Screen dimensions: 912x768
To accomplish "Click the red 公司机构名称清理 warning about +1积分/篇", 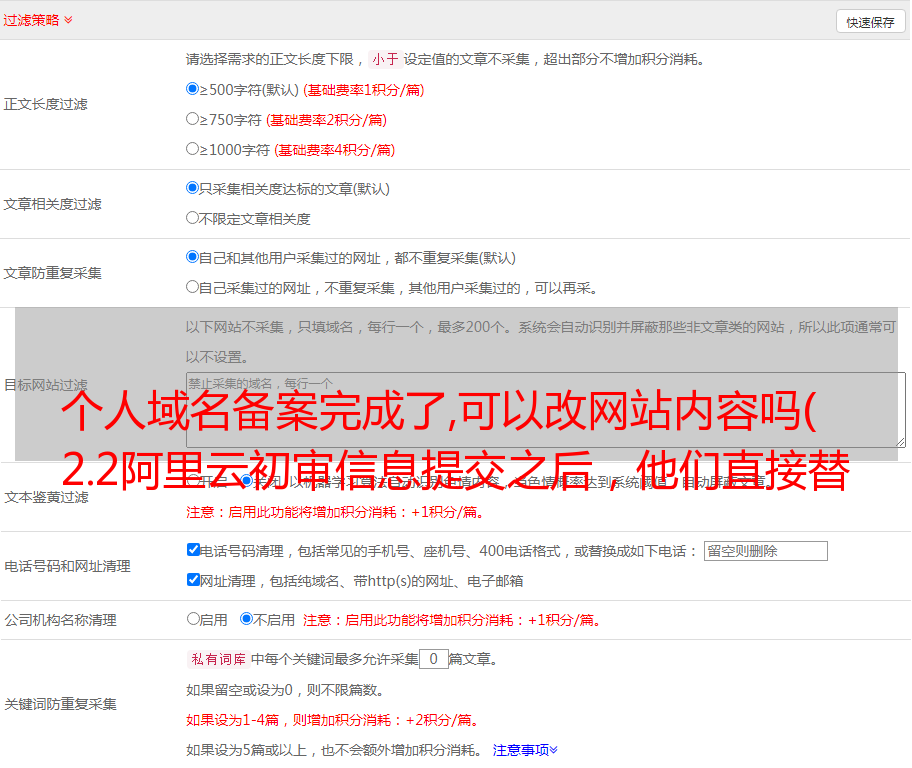I will [452, 620].
